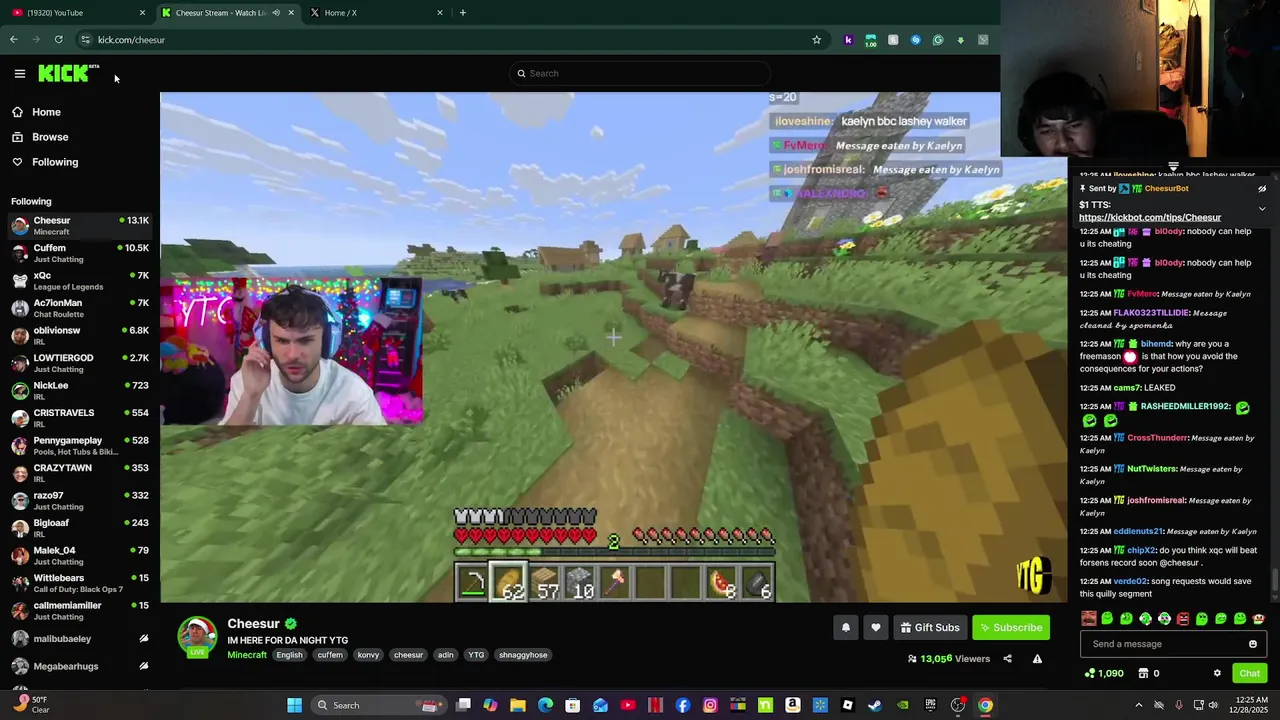Open Following in the sidebar
This screenshot has width=1280, height=720.
pyautogui.click(x=45, y=162)
